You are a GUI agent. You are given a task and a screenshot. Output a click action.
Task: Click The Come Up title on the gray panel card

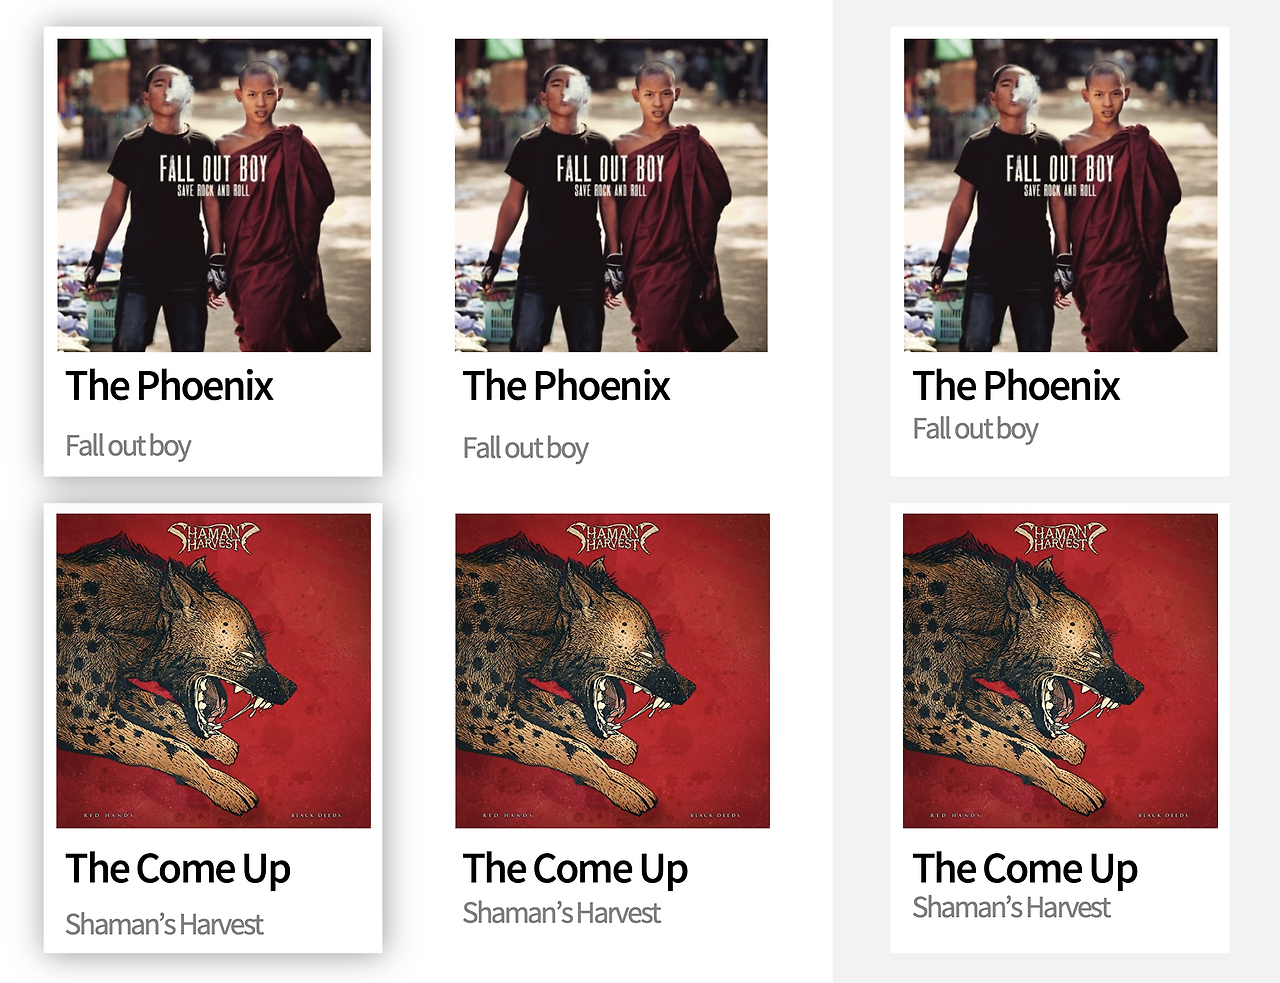[1025, 870]
